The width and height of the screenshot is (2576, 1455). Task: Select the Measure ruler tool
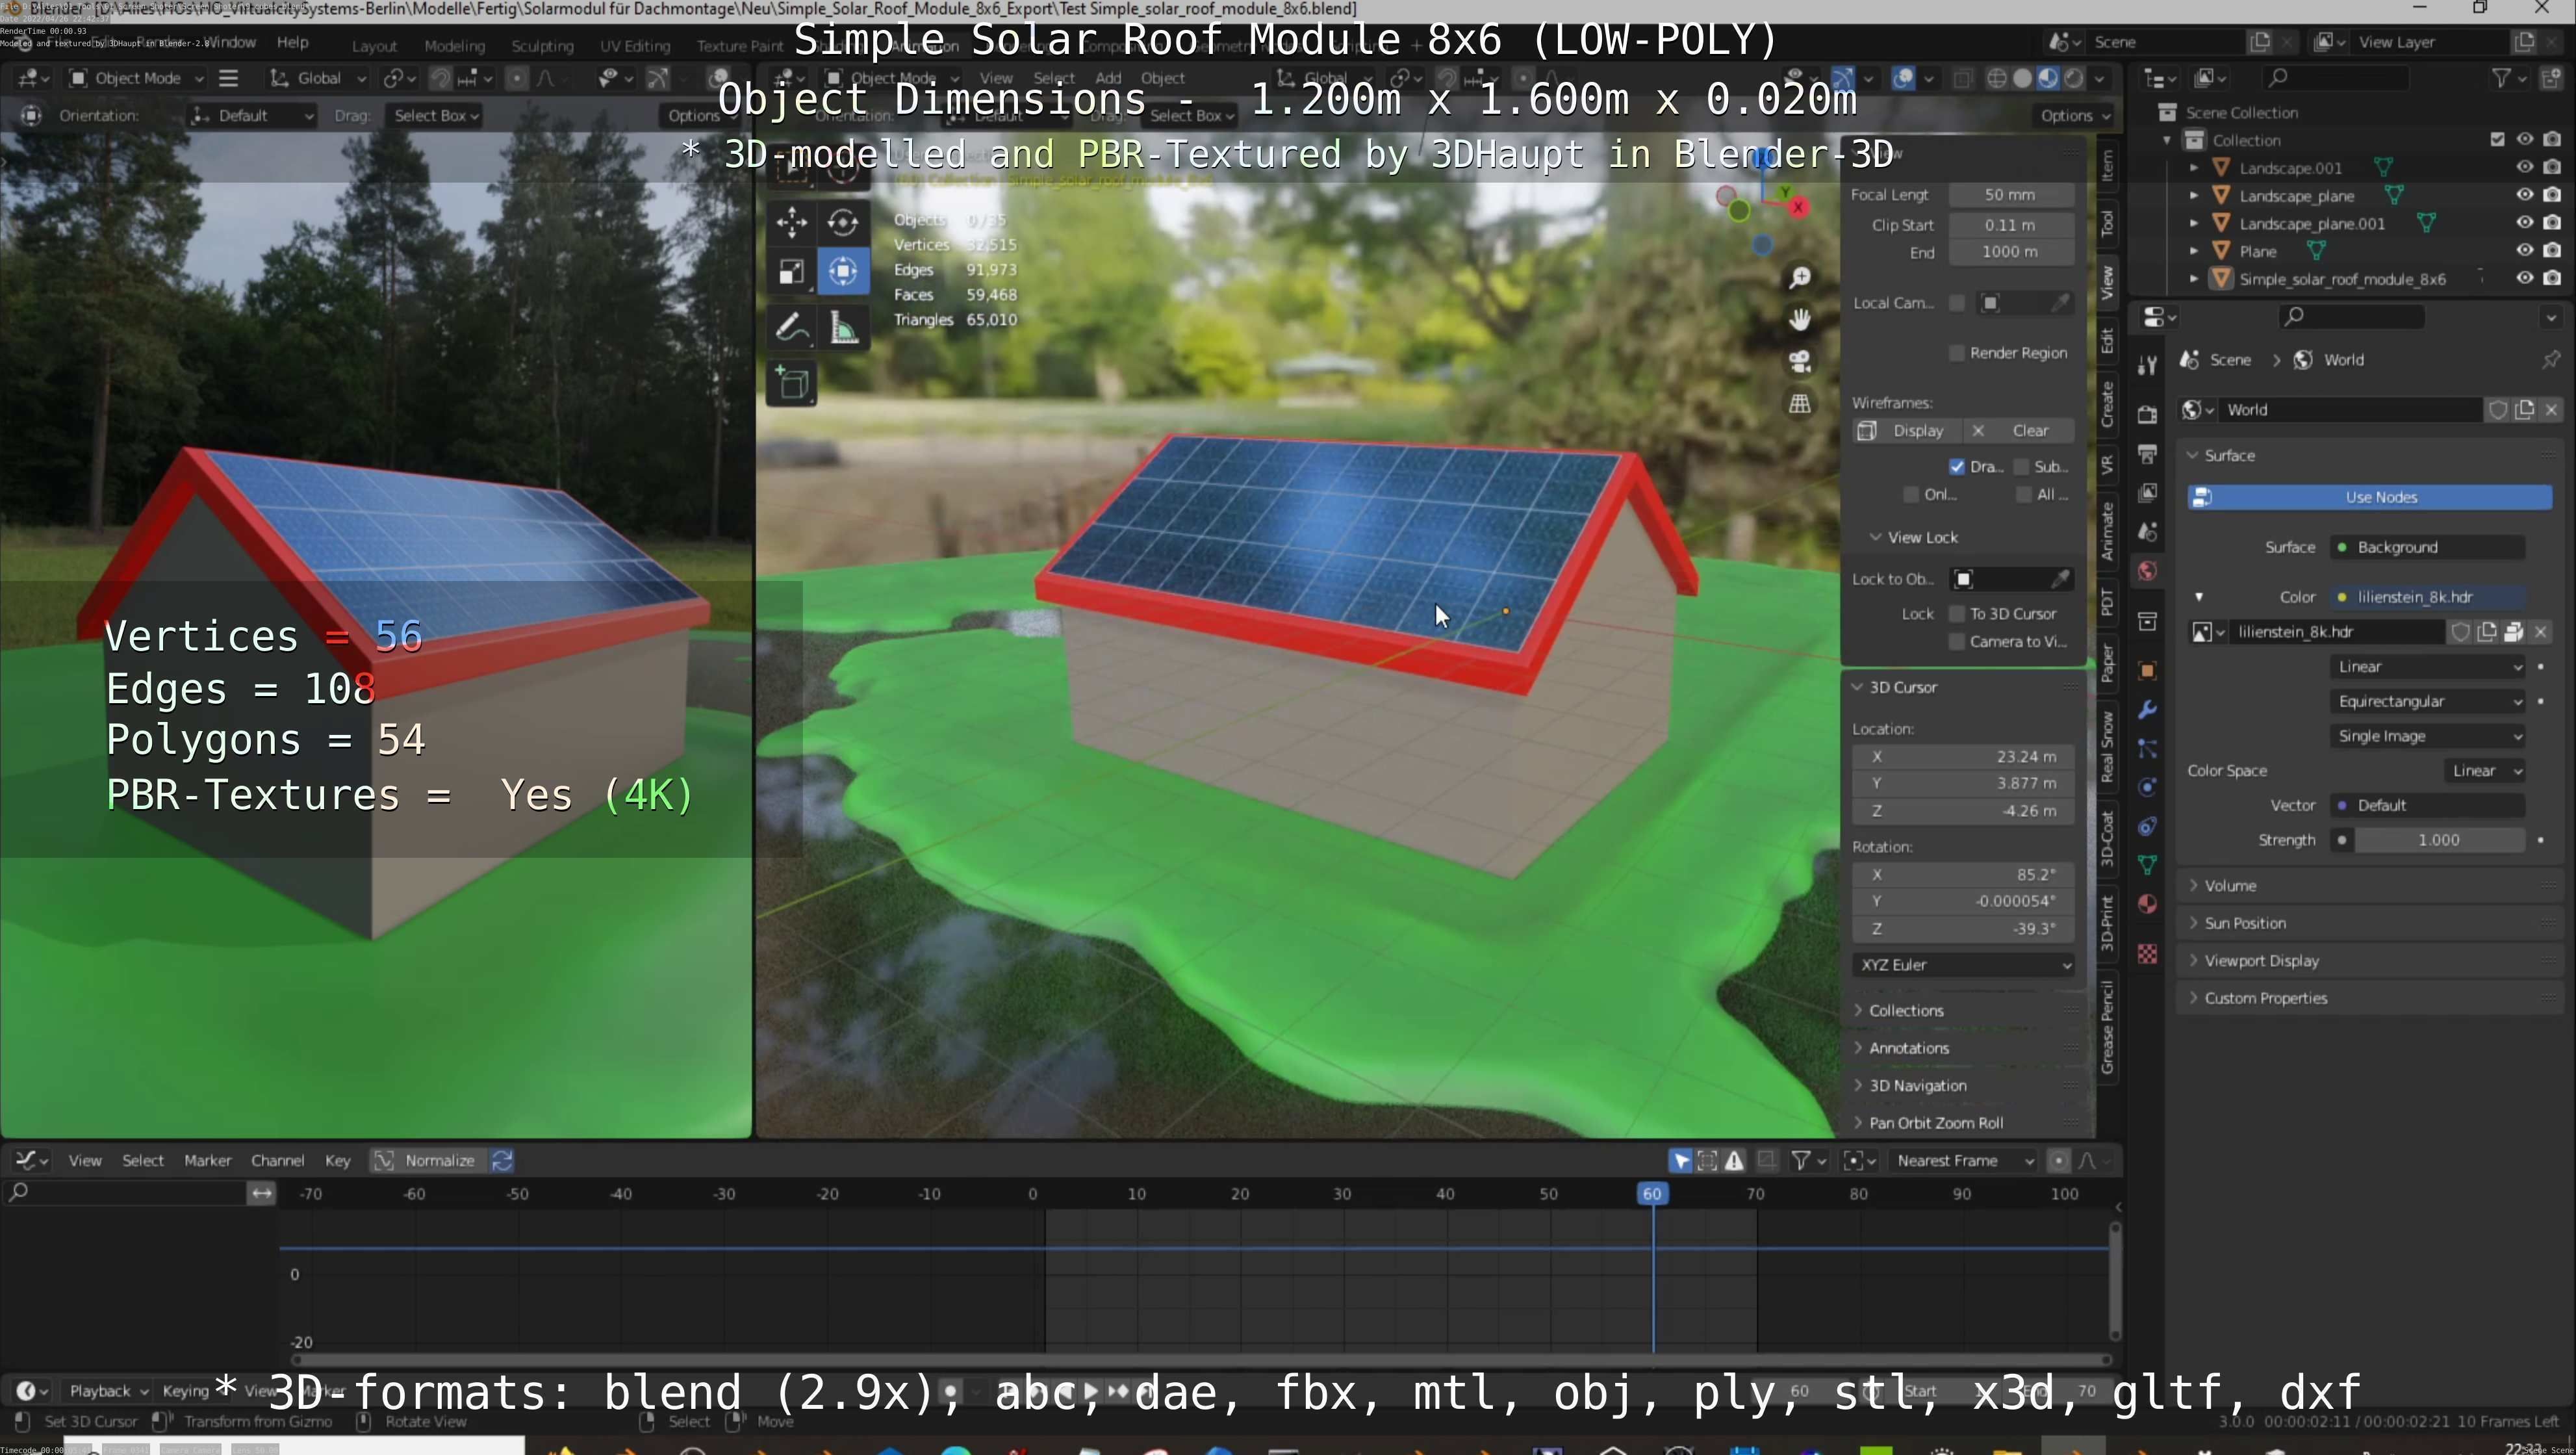coord(844,327)
